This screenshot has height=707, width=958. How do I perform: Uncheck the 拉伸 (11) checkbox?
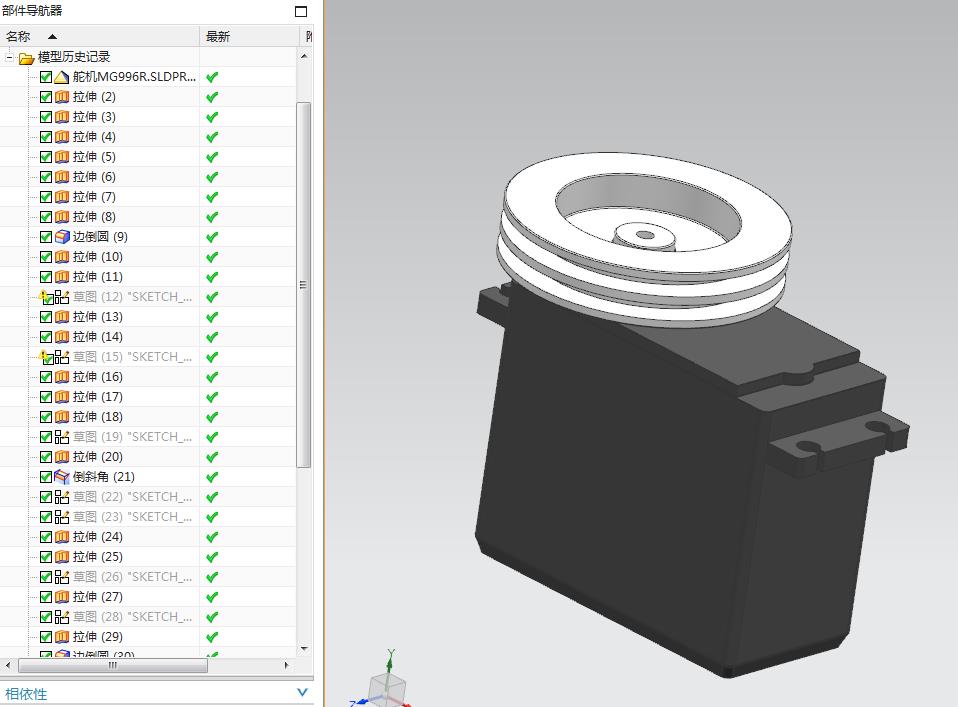tap(46, 277)
